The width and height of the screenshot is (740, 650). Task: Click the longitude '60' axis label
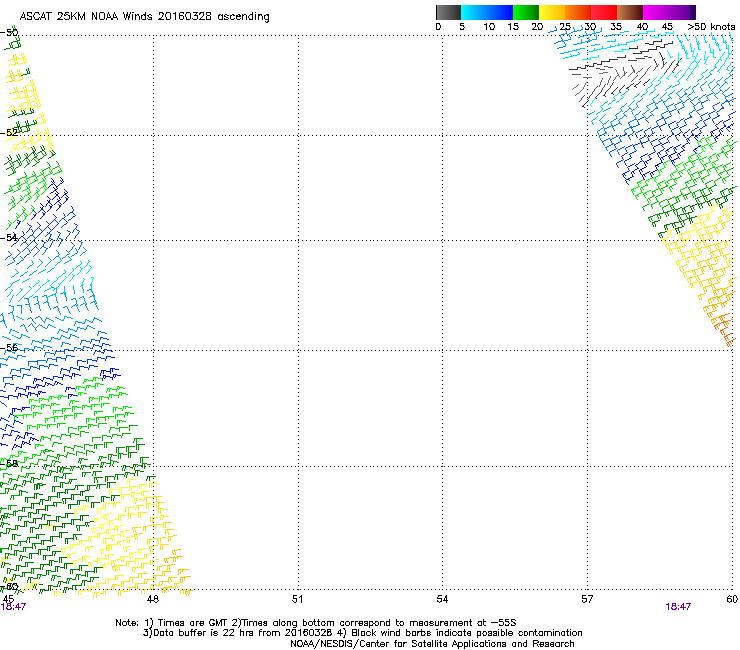[x=732, y=599]
